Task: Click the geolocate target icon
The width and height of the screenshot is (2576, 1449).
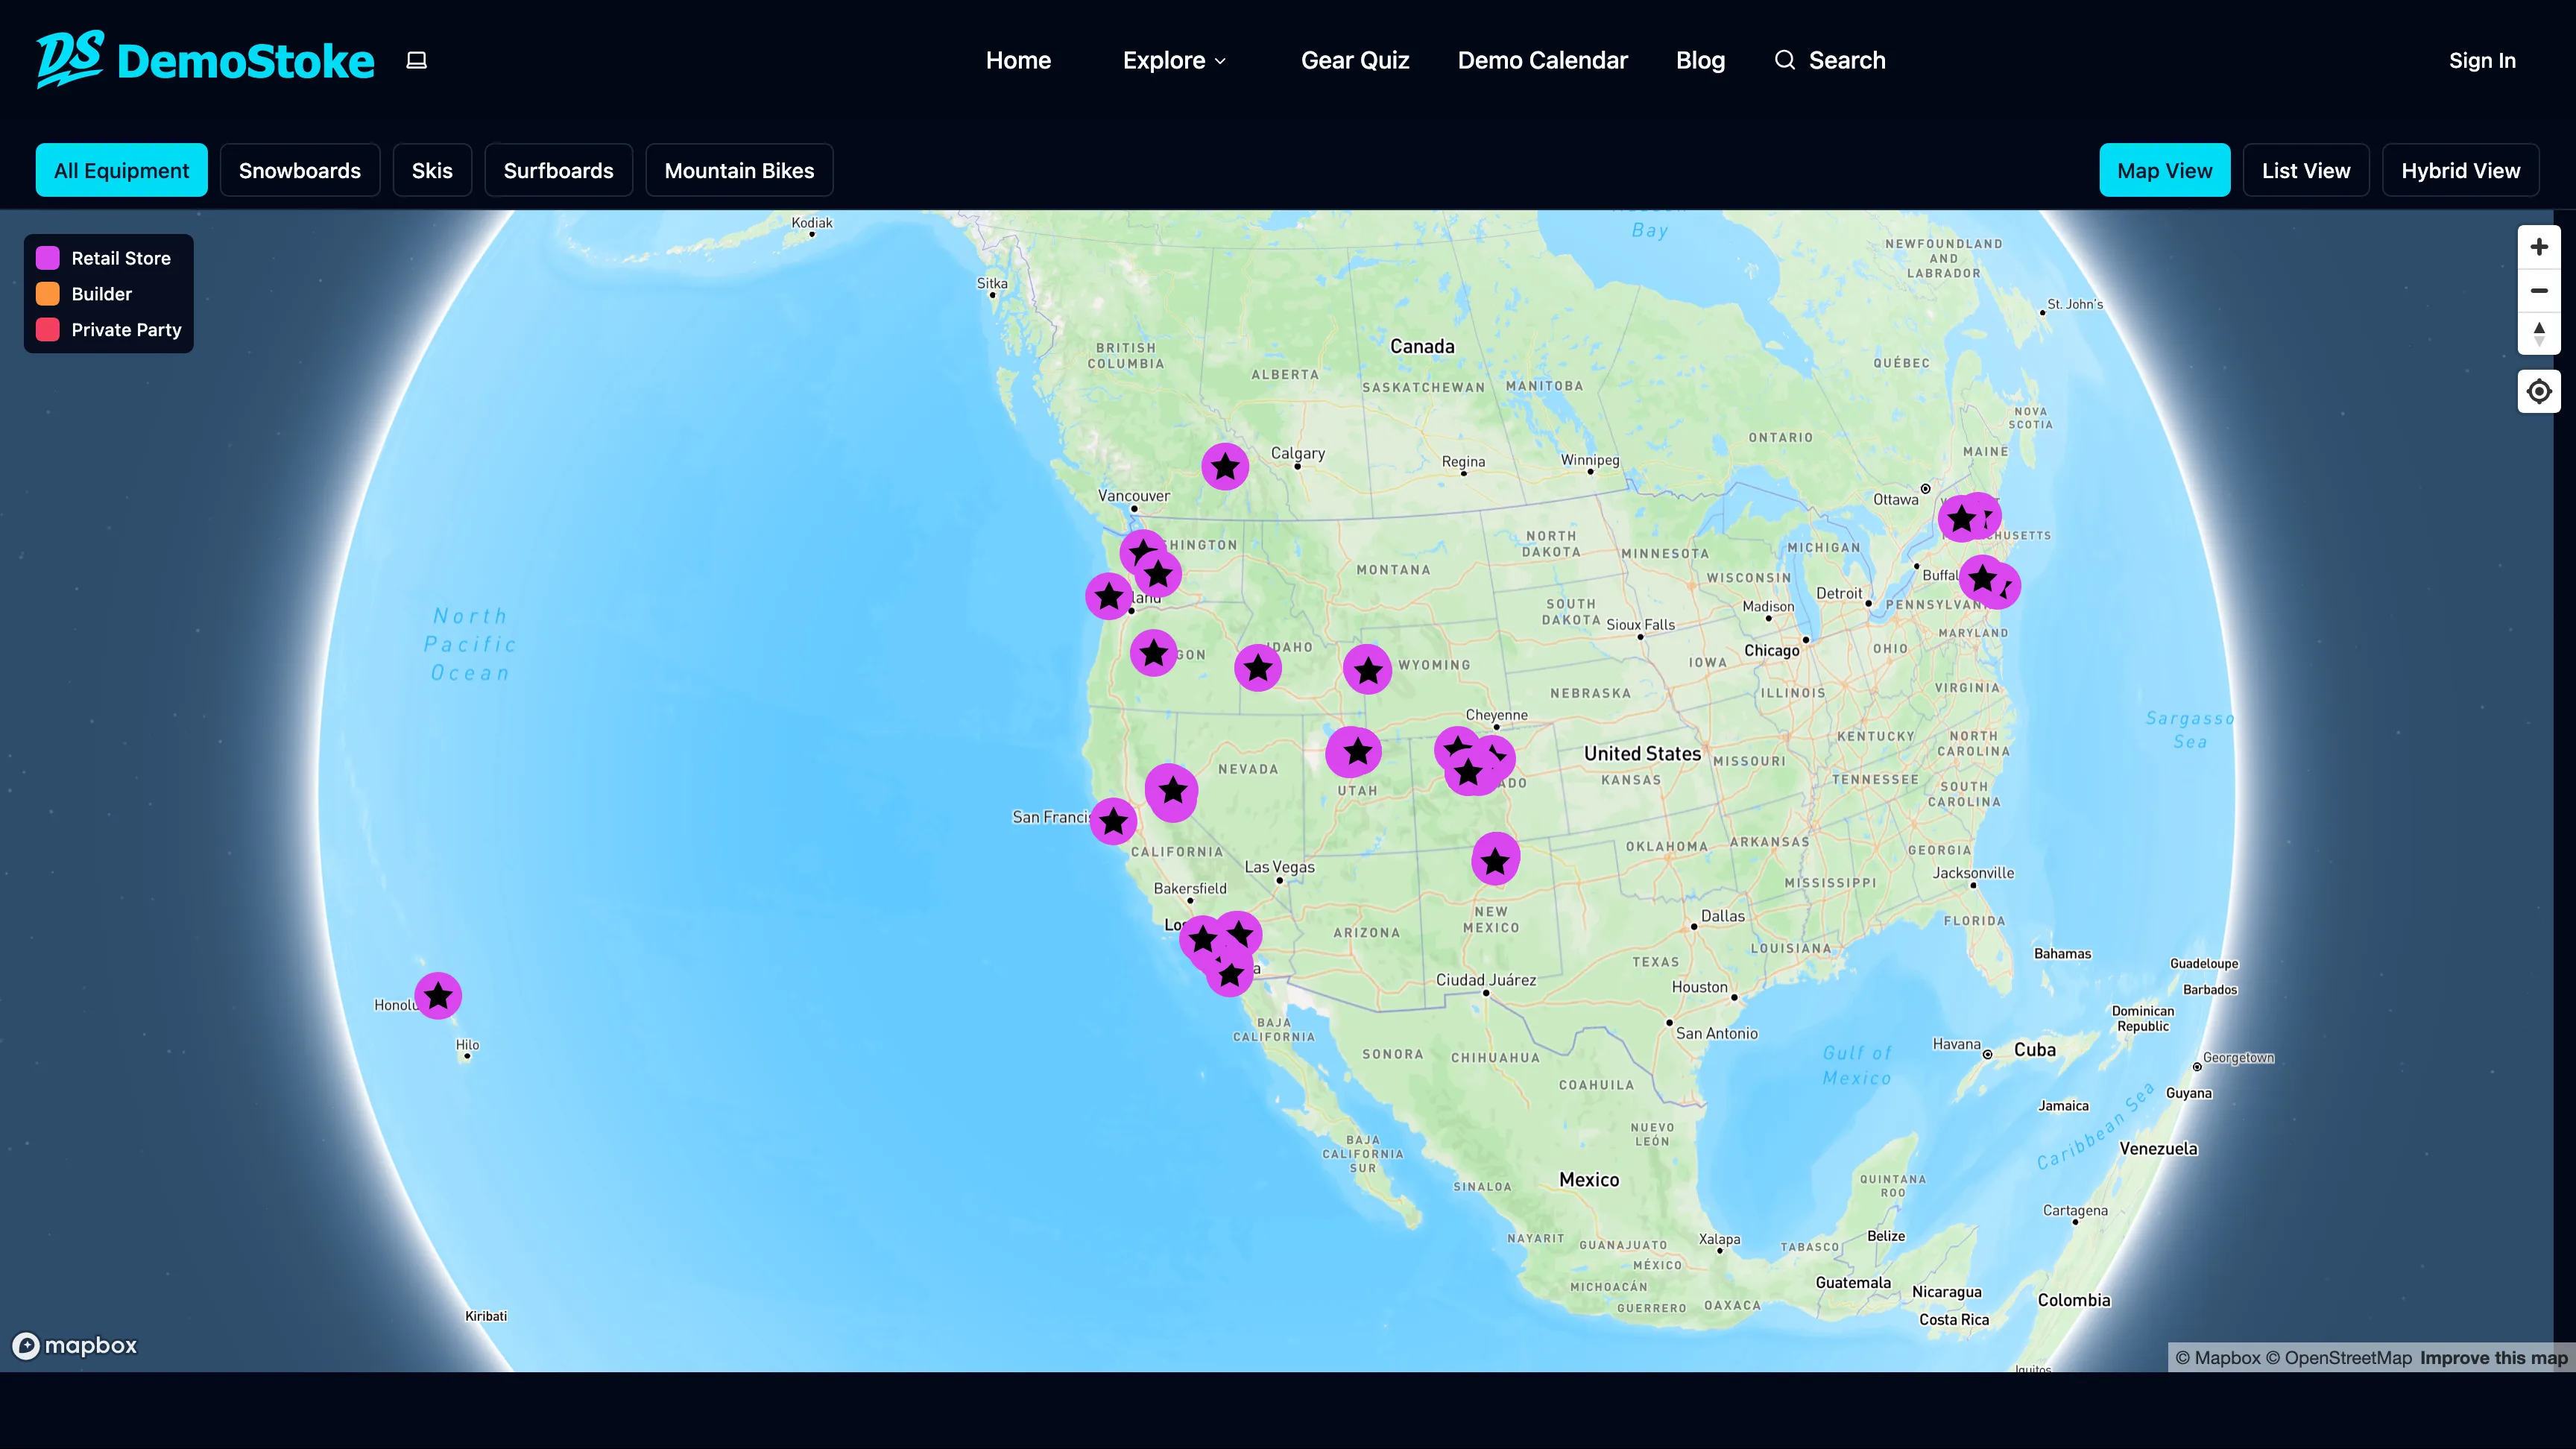Action: (x=2538, y=391)
